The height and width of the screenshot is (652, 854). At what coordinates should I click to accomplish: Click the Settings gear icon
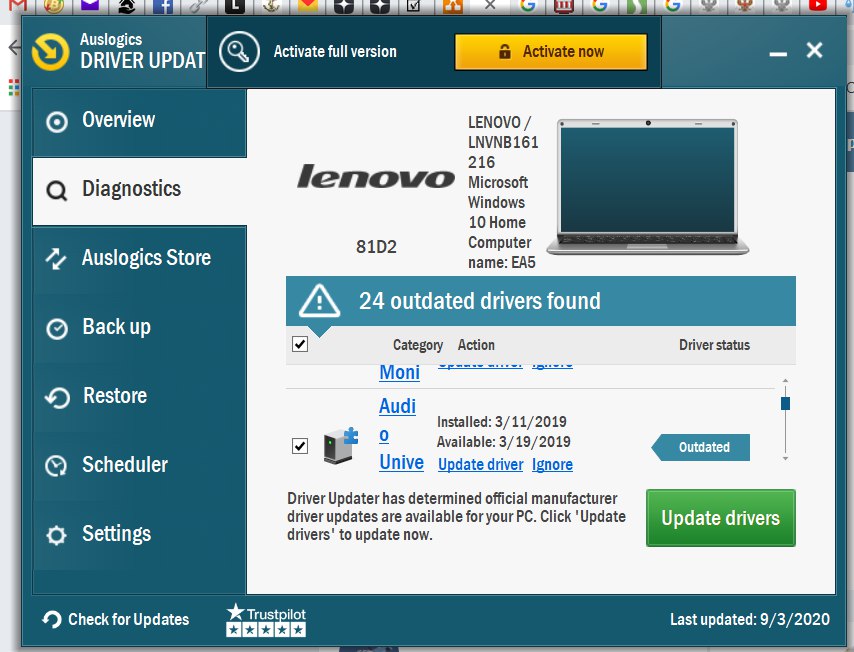coord(56,535)
